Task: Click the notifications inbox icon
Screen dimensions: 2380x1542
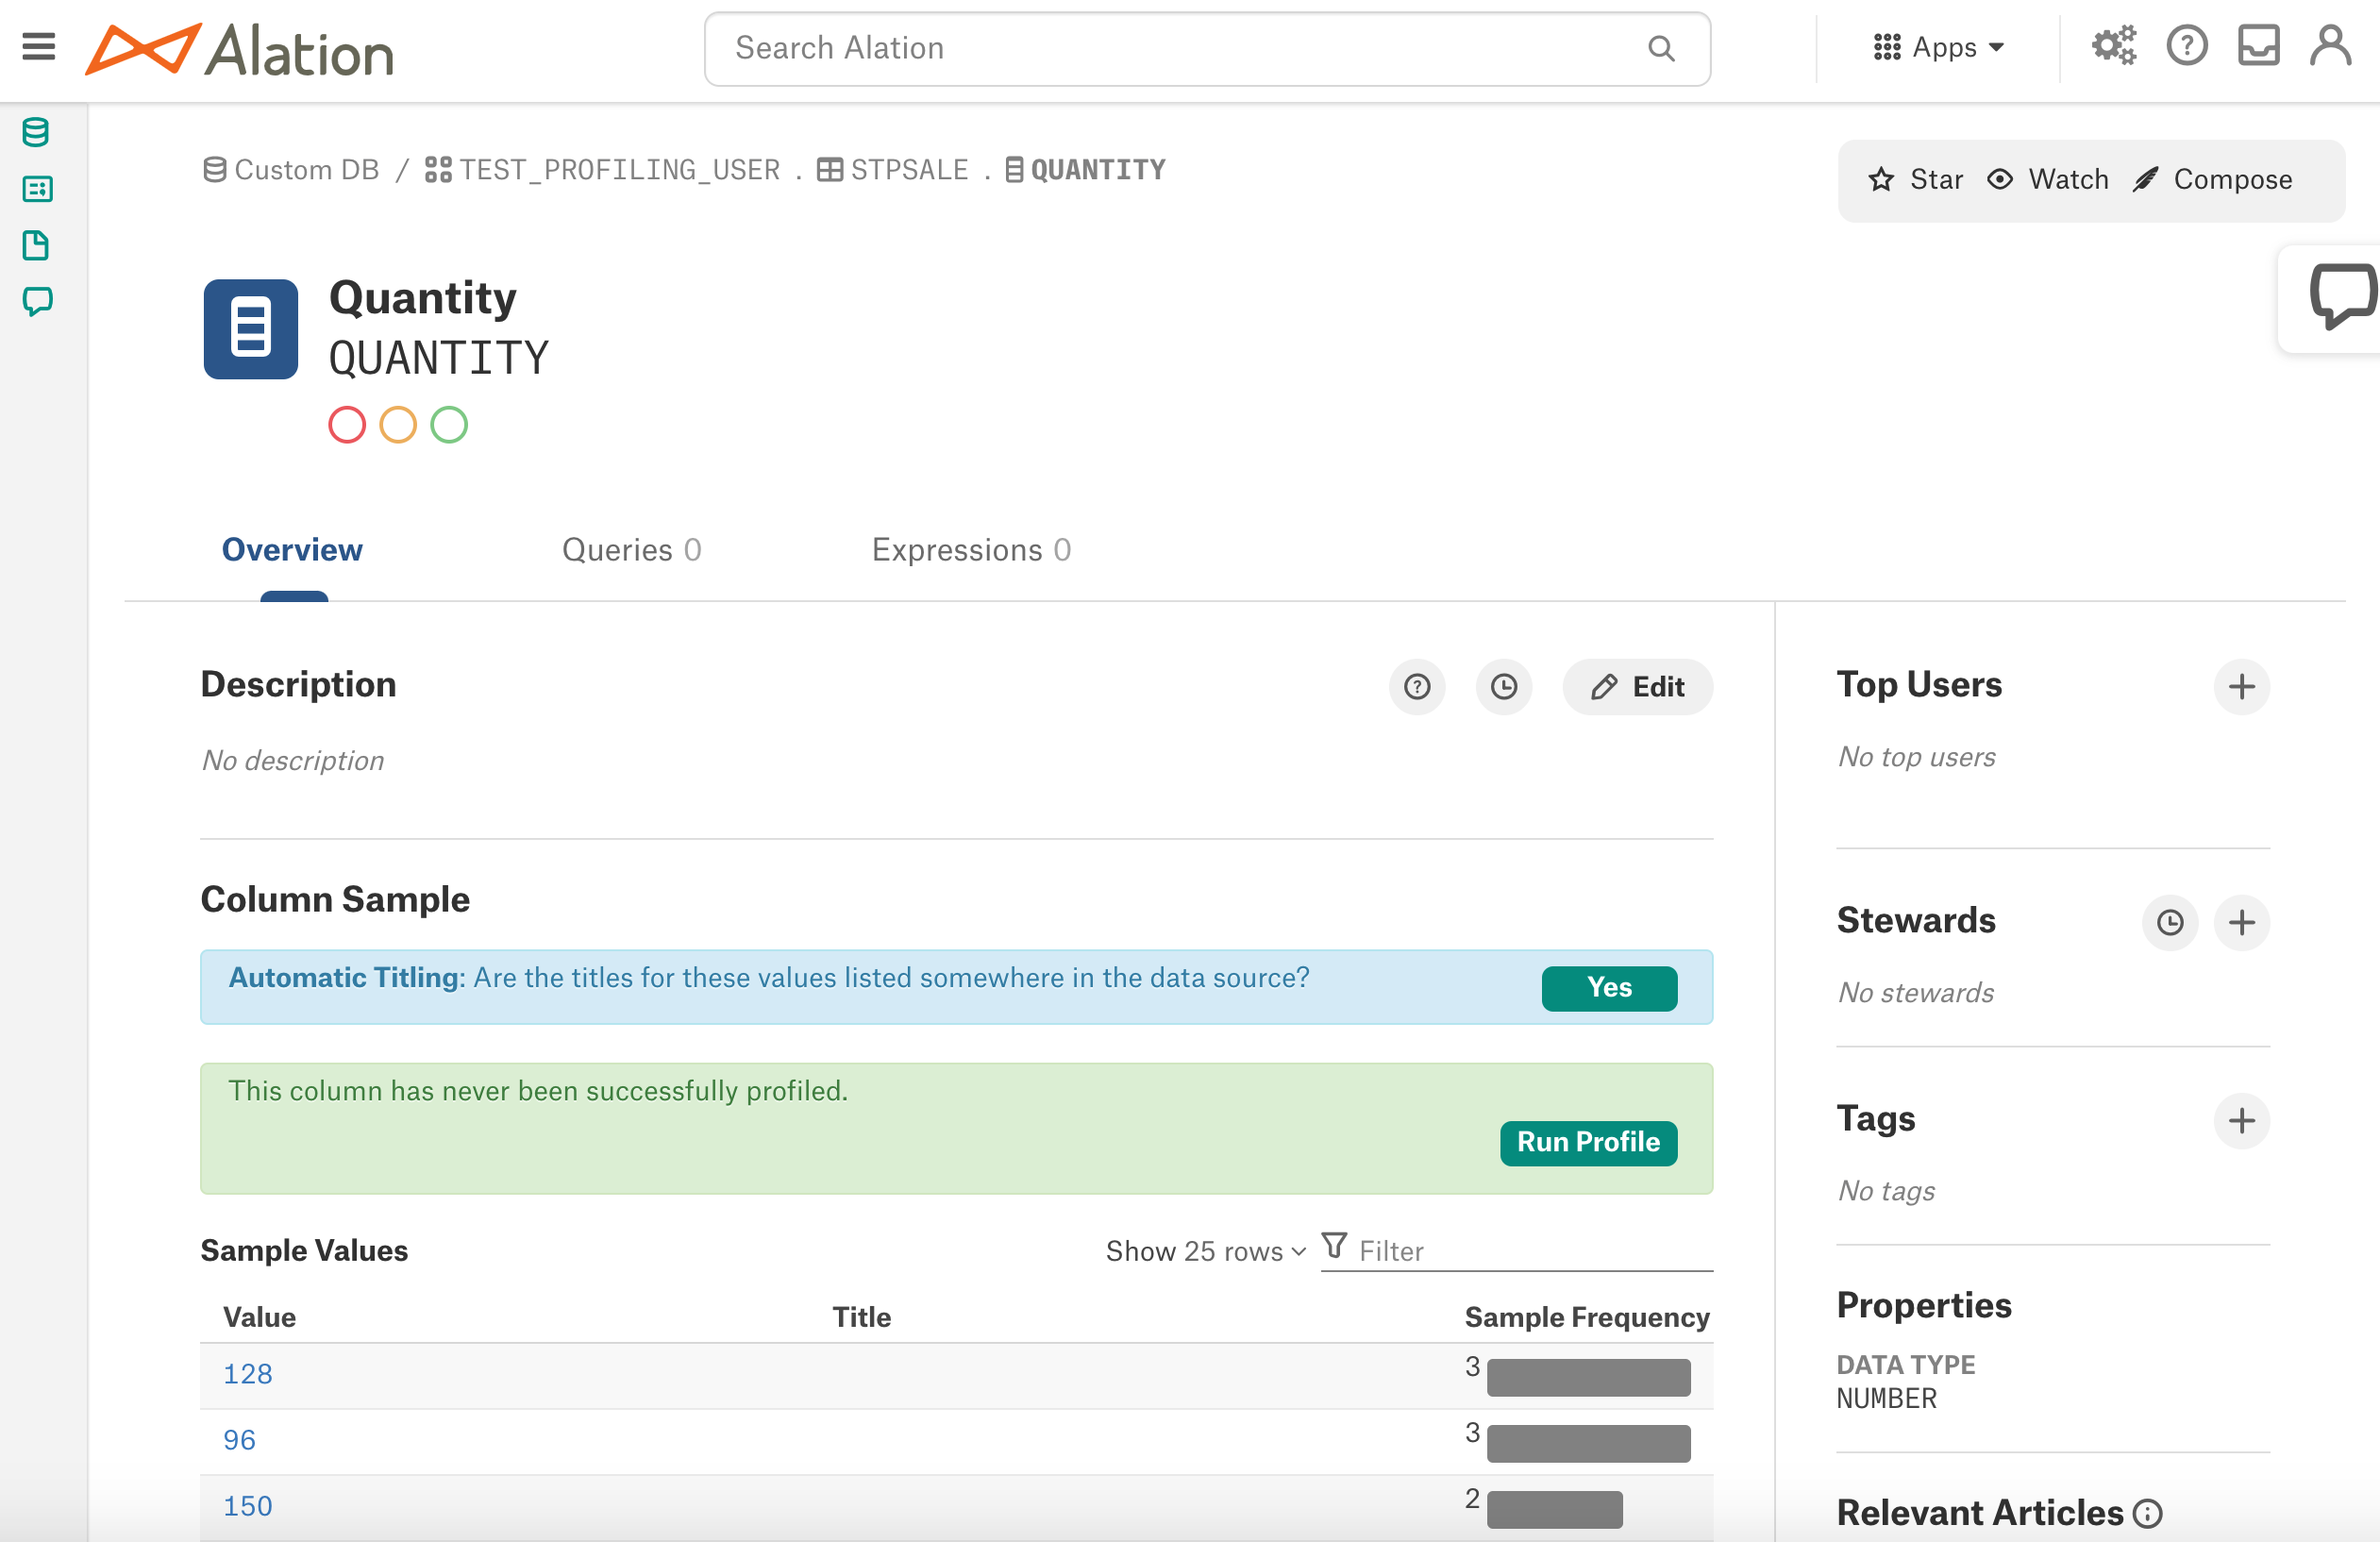Action: pos(2258,47)
